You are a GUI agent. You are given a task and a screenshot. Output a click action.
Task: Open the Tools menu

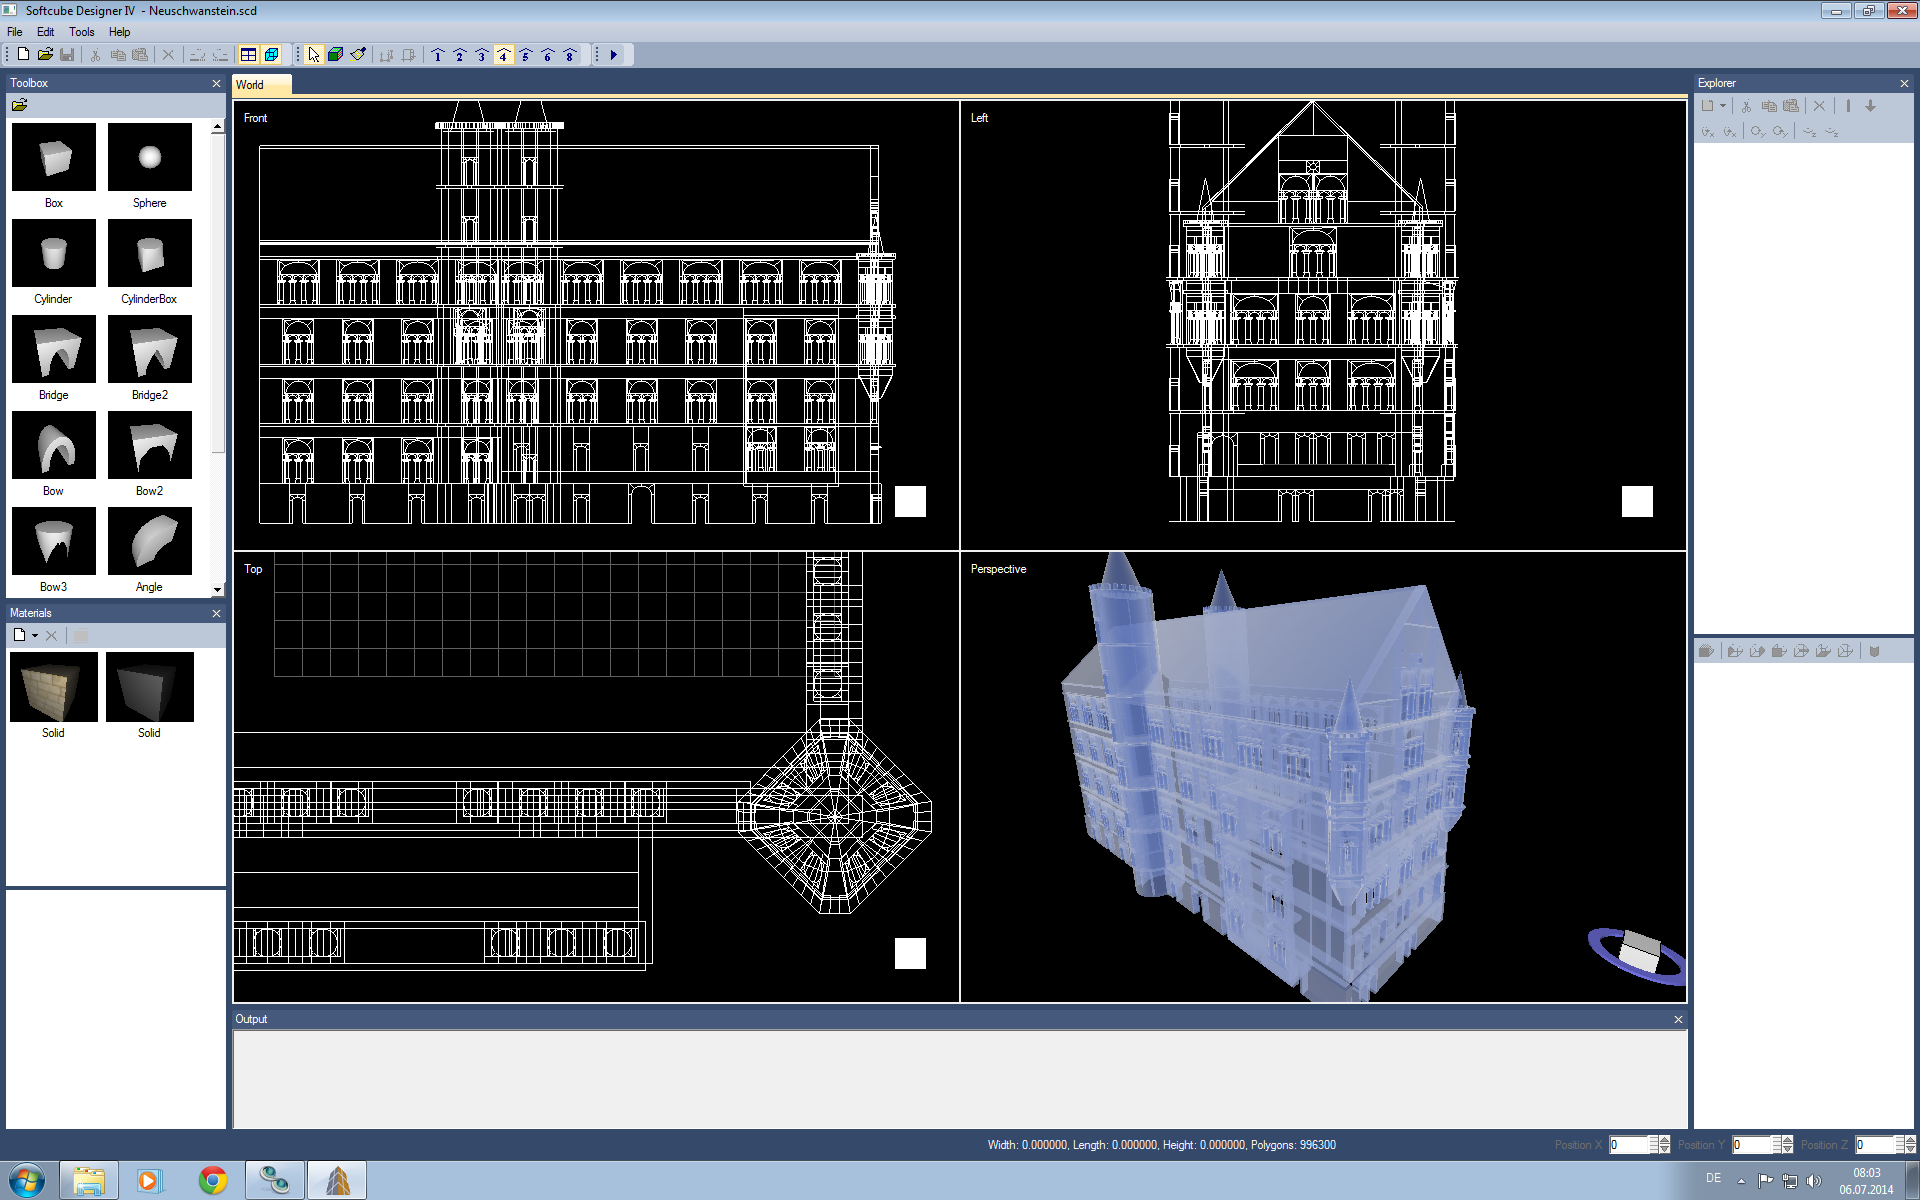81,32
